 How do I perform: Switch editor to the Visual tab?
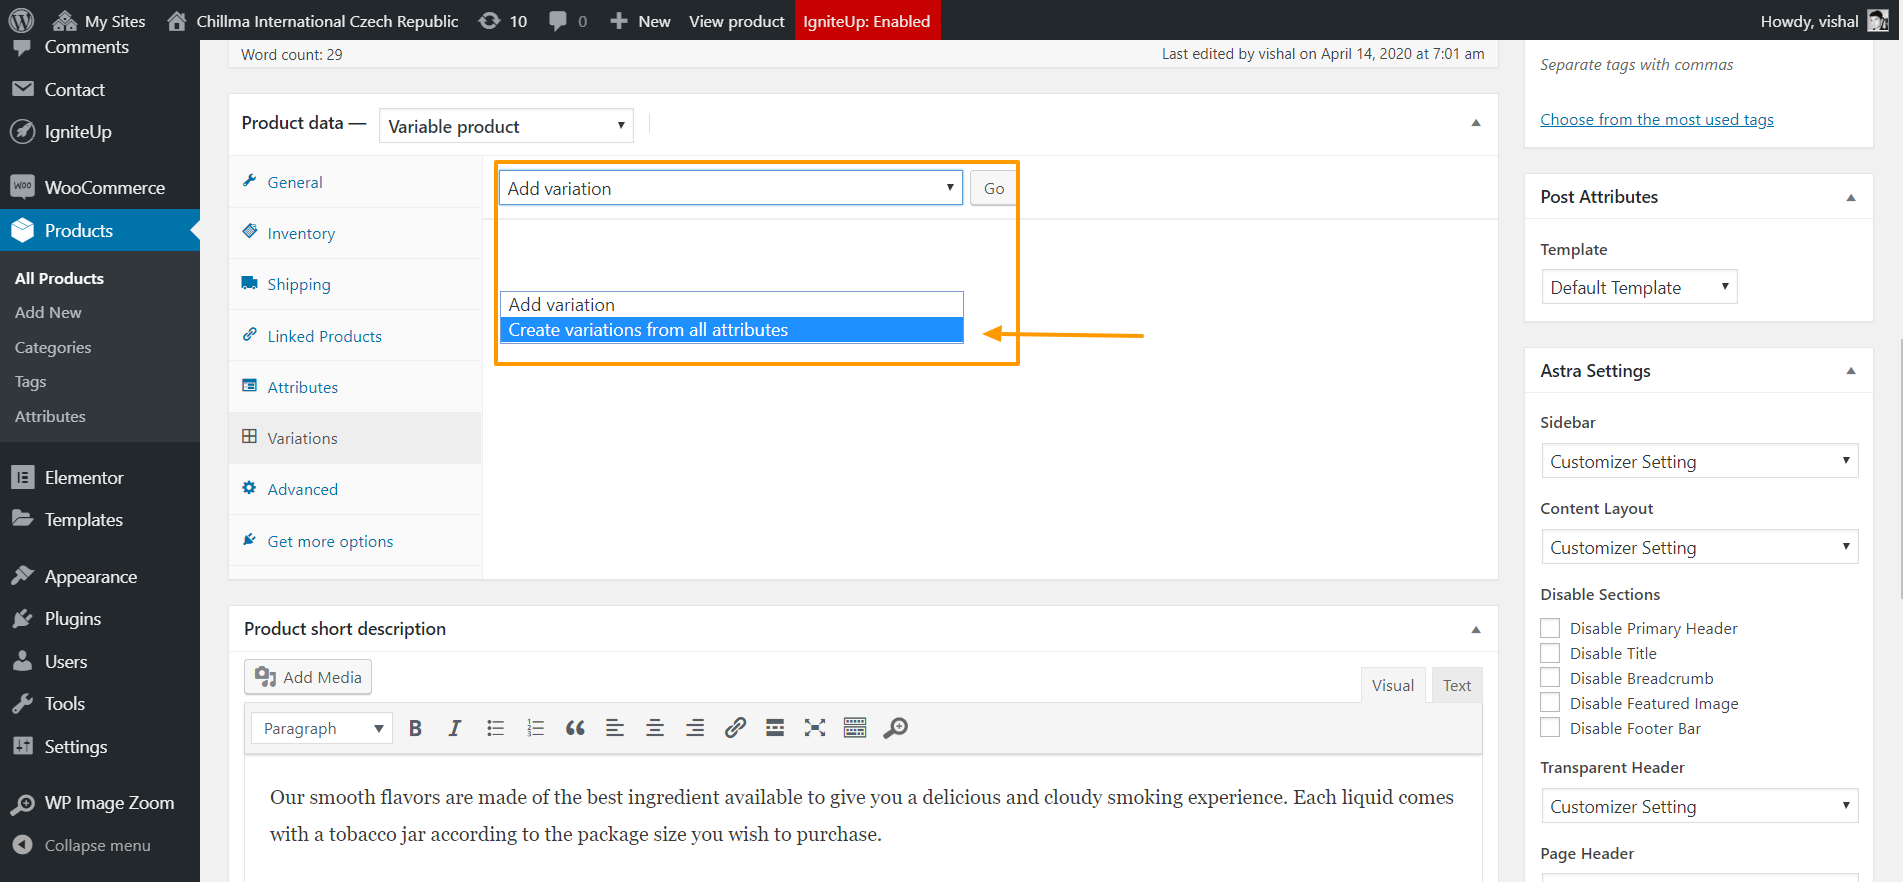[1392, 685]
